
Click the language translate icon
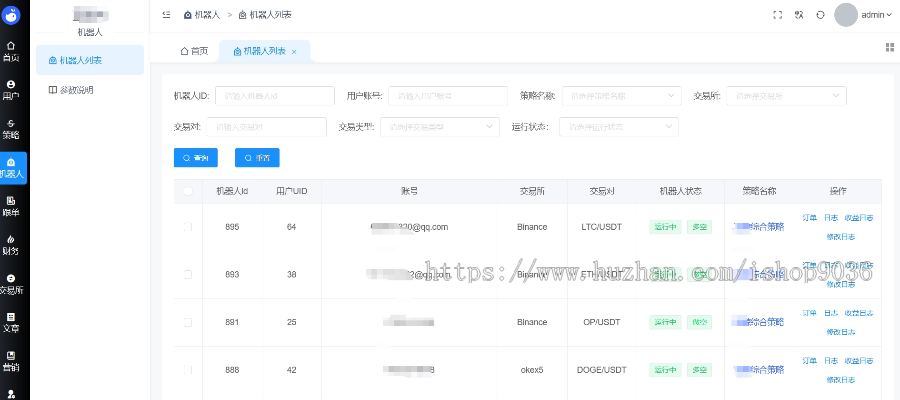[x=799, y=15]
